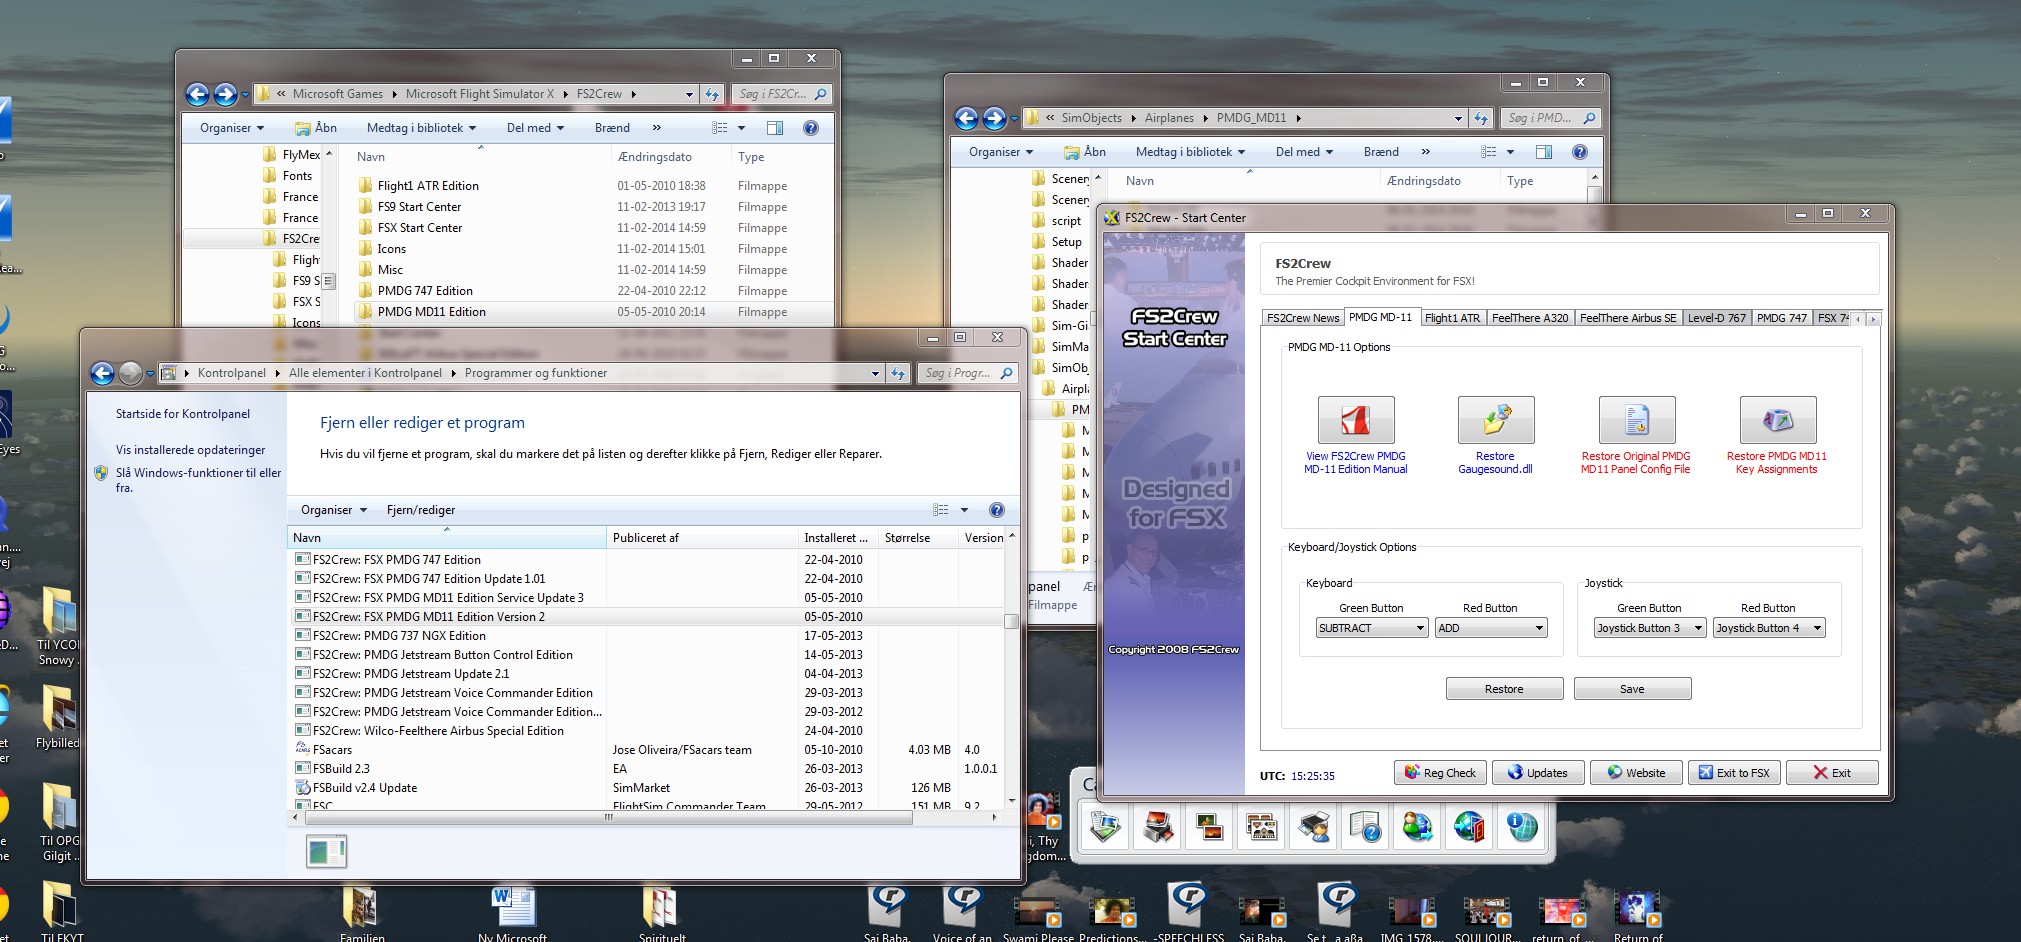2021x942 pixels.
Task: Click the Exit to FSX button
Action: (x=1735, y=773)
